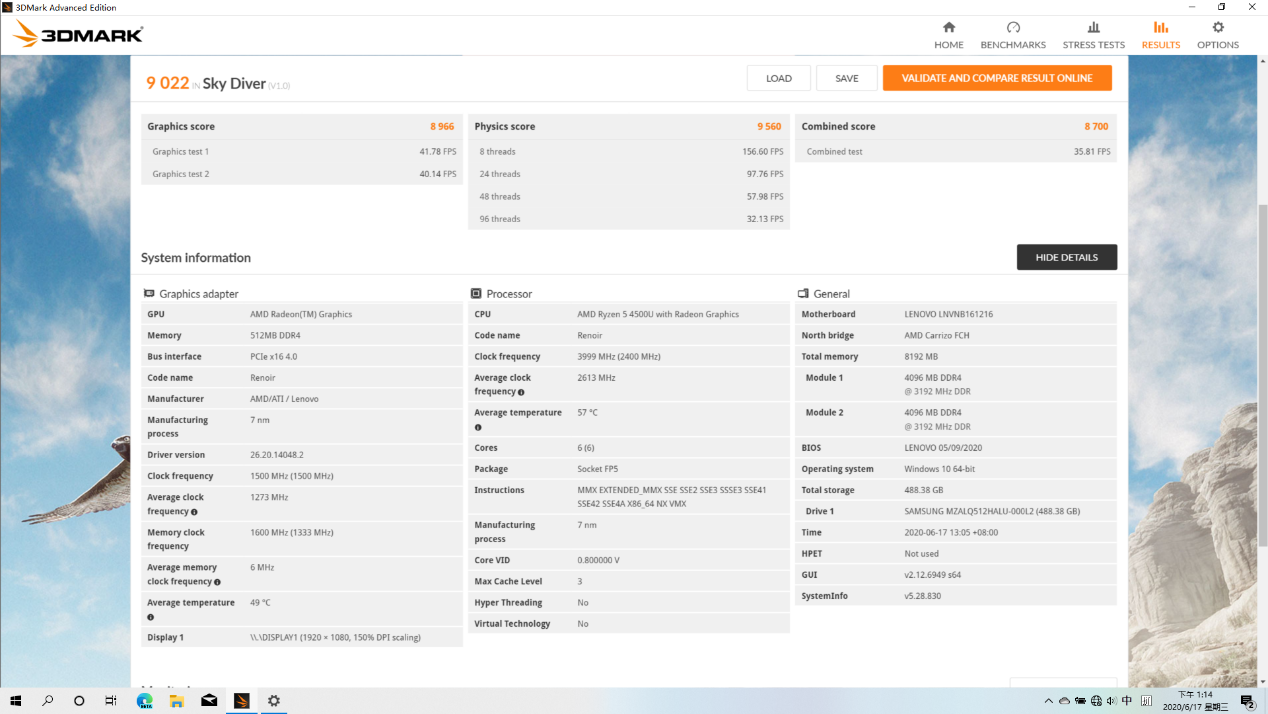Click GPU value AMD Radeon(TM) Graphics
Image resolution: width=1268 pixels, height=714 pixels.
301,314
